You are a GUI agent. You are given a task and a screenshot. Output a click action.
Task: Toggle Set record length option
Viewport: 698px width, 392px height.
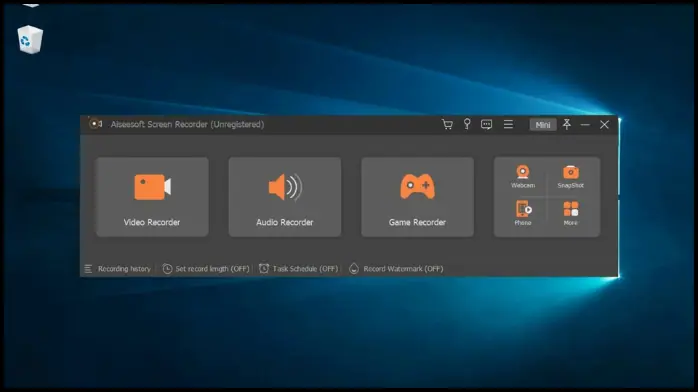pyautogui.click(x=206, y=269)
